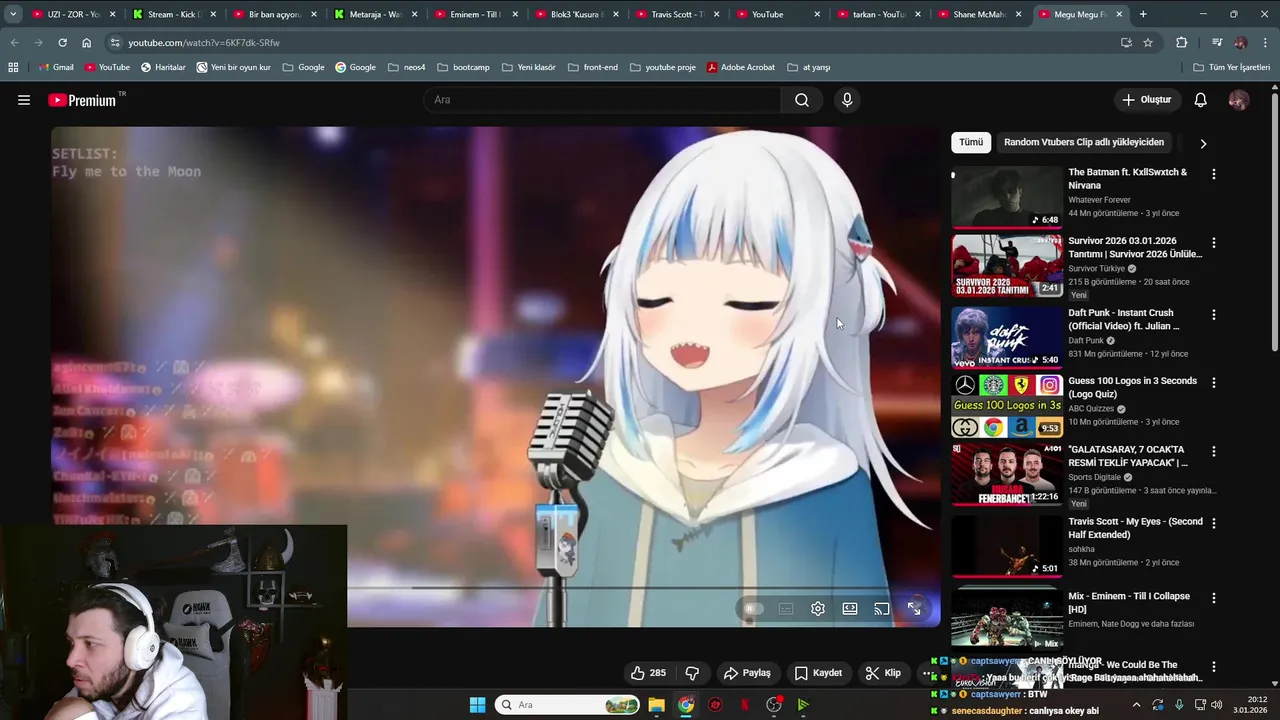Open options menu for Guess 100 Logos video
Image resolution: width=1280 pixels, height=720 pixels.
click(x=1214, y=383)
